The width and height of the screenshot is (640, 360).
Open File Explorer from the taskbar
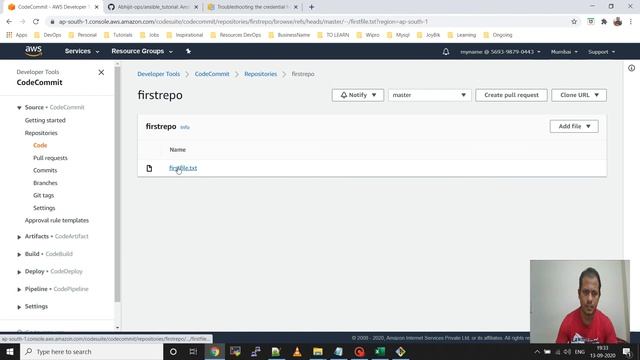pos(318,351)
